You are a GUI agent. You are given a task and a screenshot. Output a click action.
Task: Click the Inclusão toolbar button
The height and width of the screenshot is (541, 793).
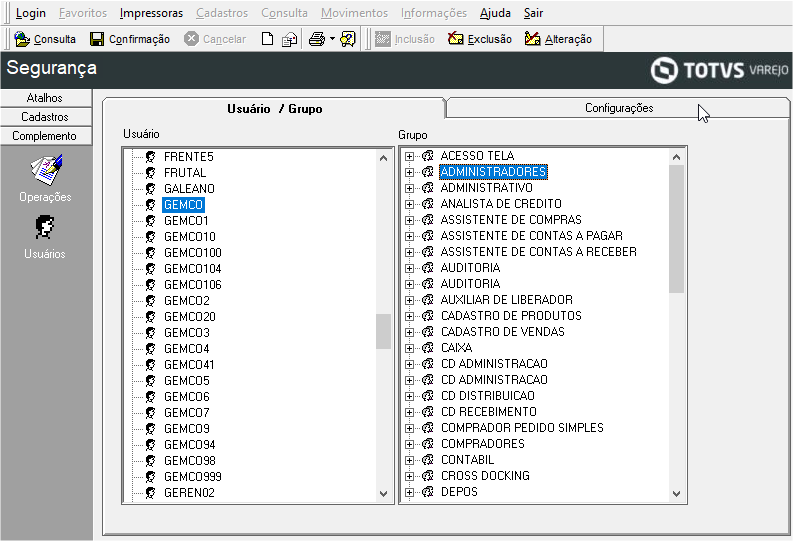[x=405, y=39]
